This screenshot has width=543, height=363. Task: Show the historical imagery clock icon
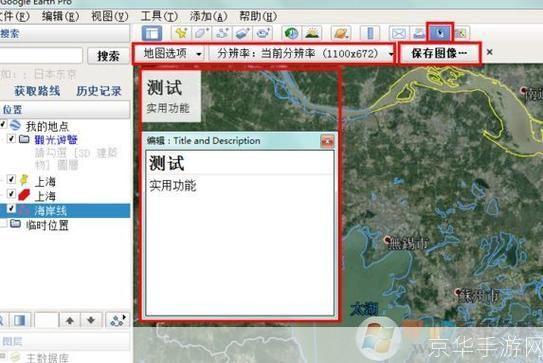coord(292,33)
